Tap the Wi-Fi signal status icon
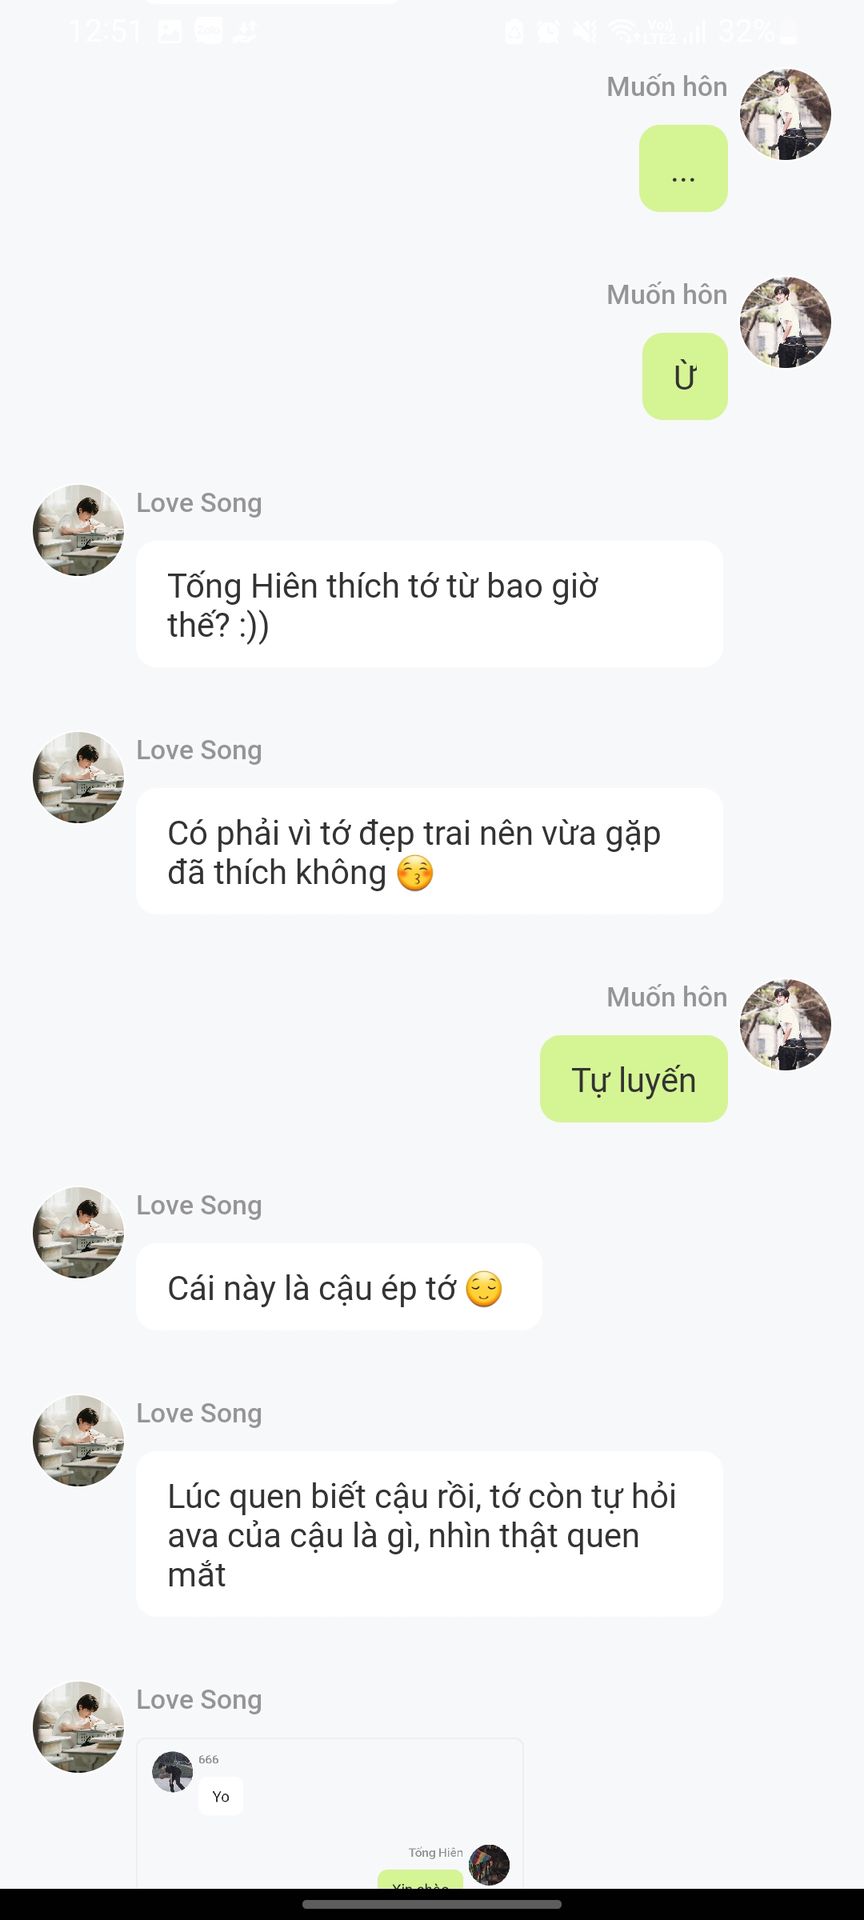The image size is (864, 1920). [625, 32]
